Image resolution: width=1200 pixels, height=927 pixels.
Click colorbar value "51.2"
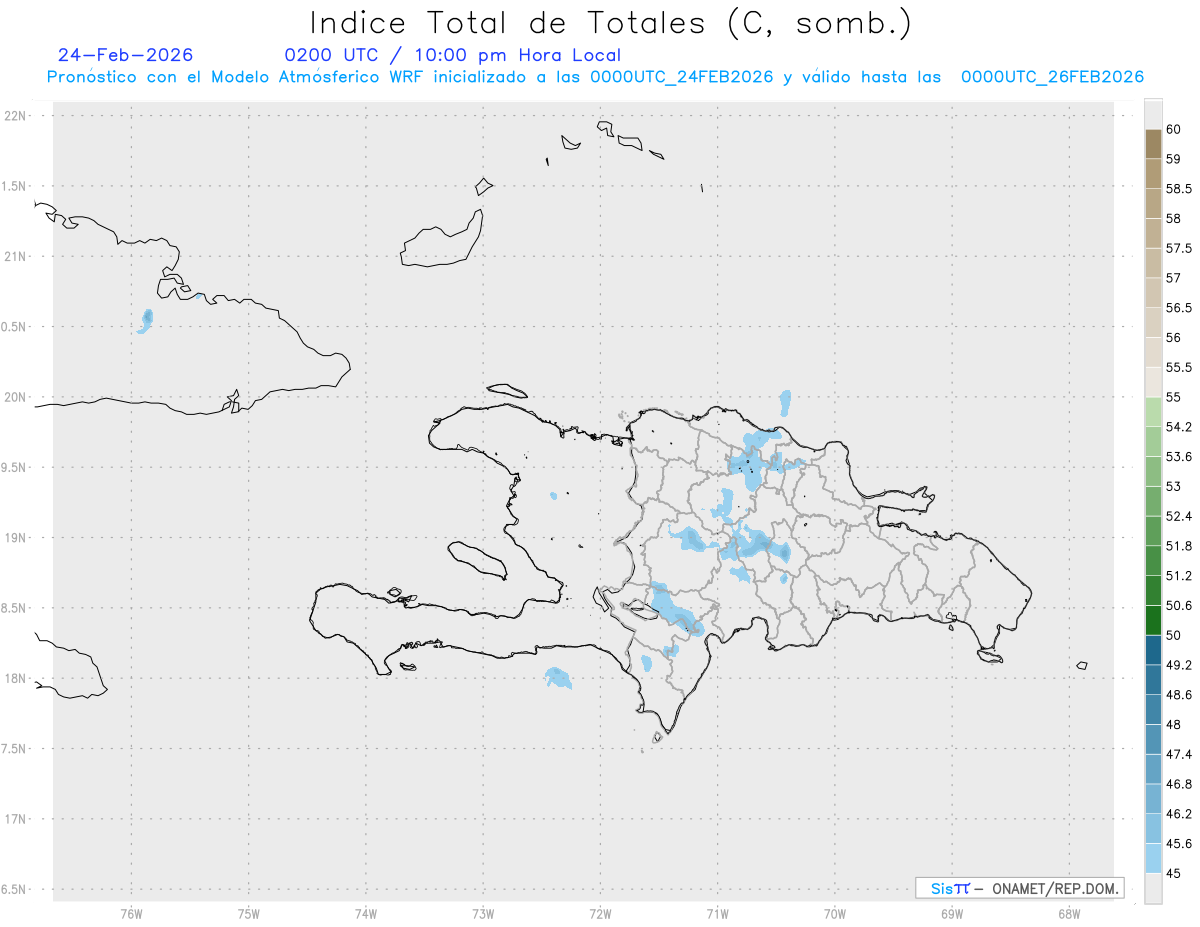tap(1178, 576)
